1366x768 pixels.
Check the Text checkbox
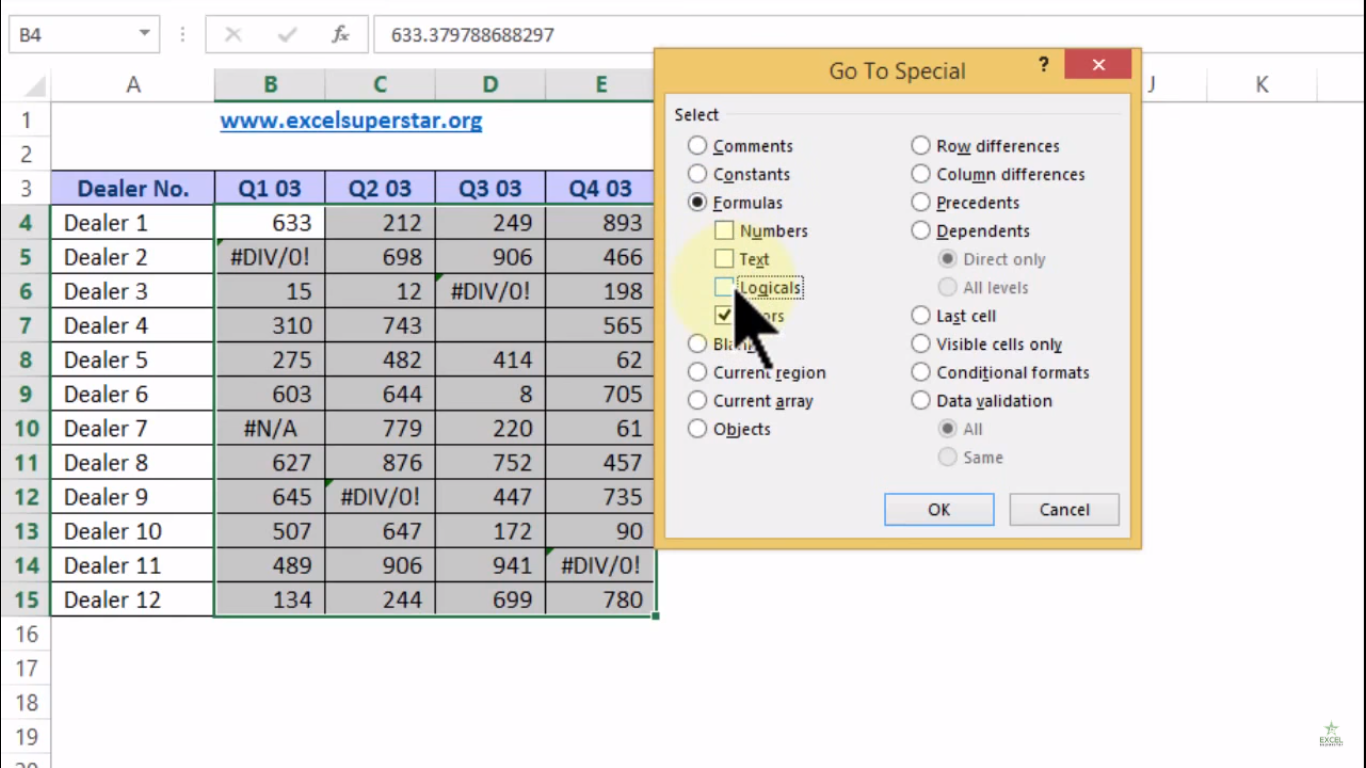(724, 259)
